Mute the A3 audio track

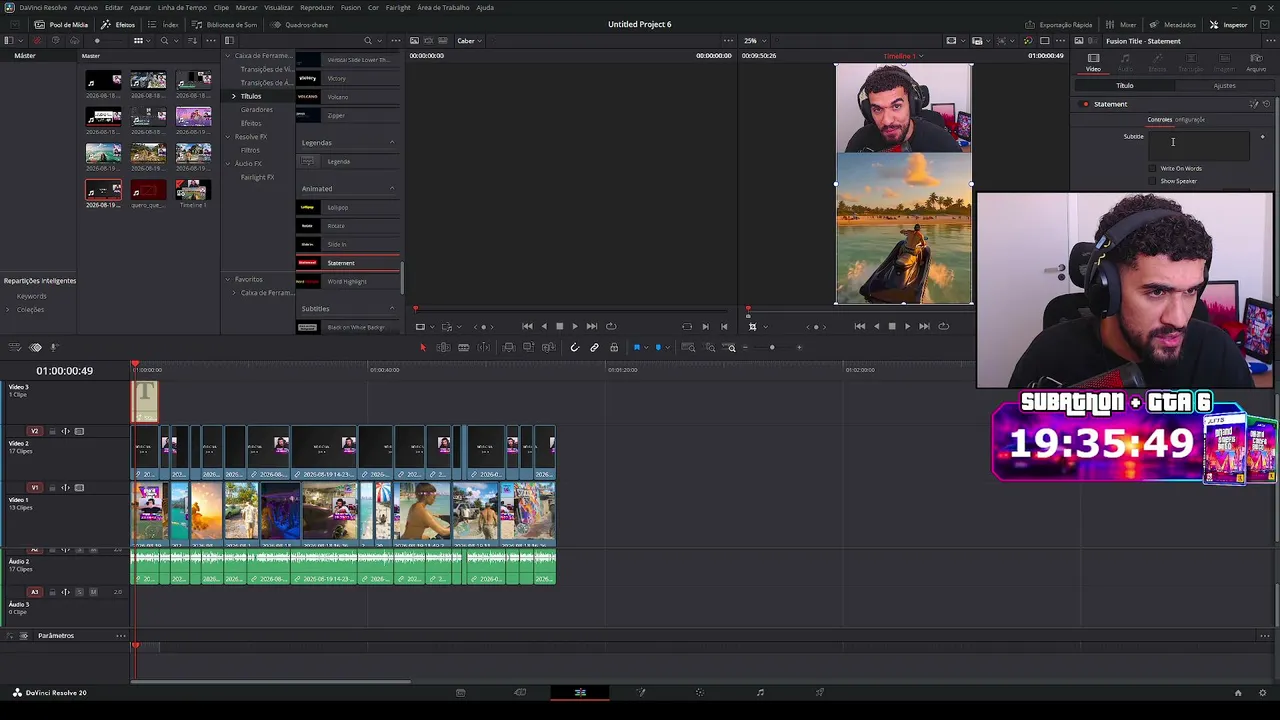[x=93, y=592]
